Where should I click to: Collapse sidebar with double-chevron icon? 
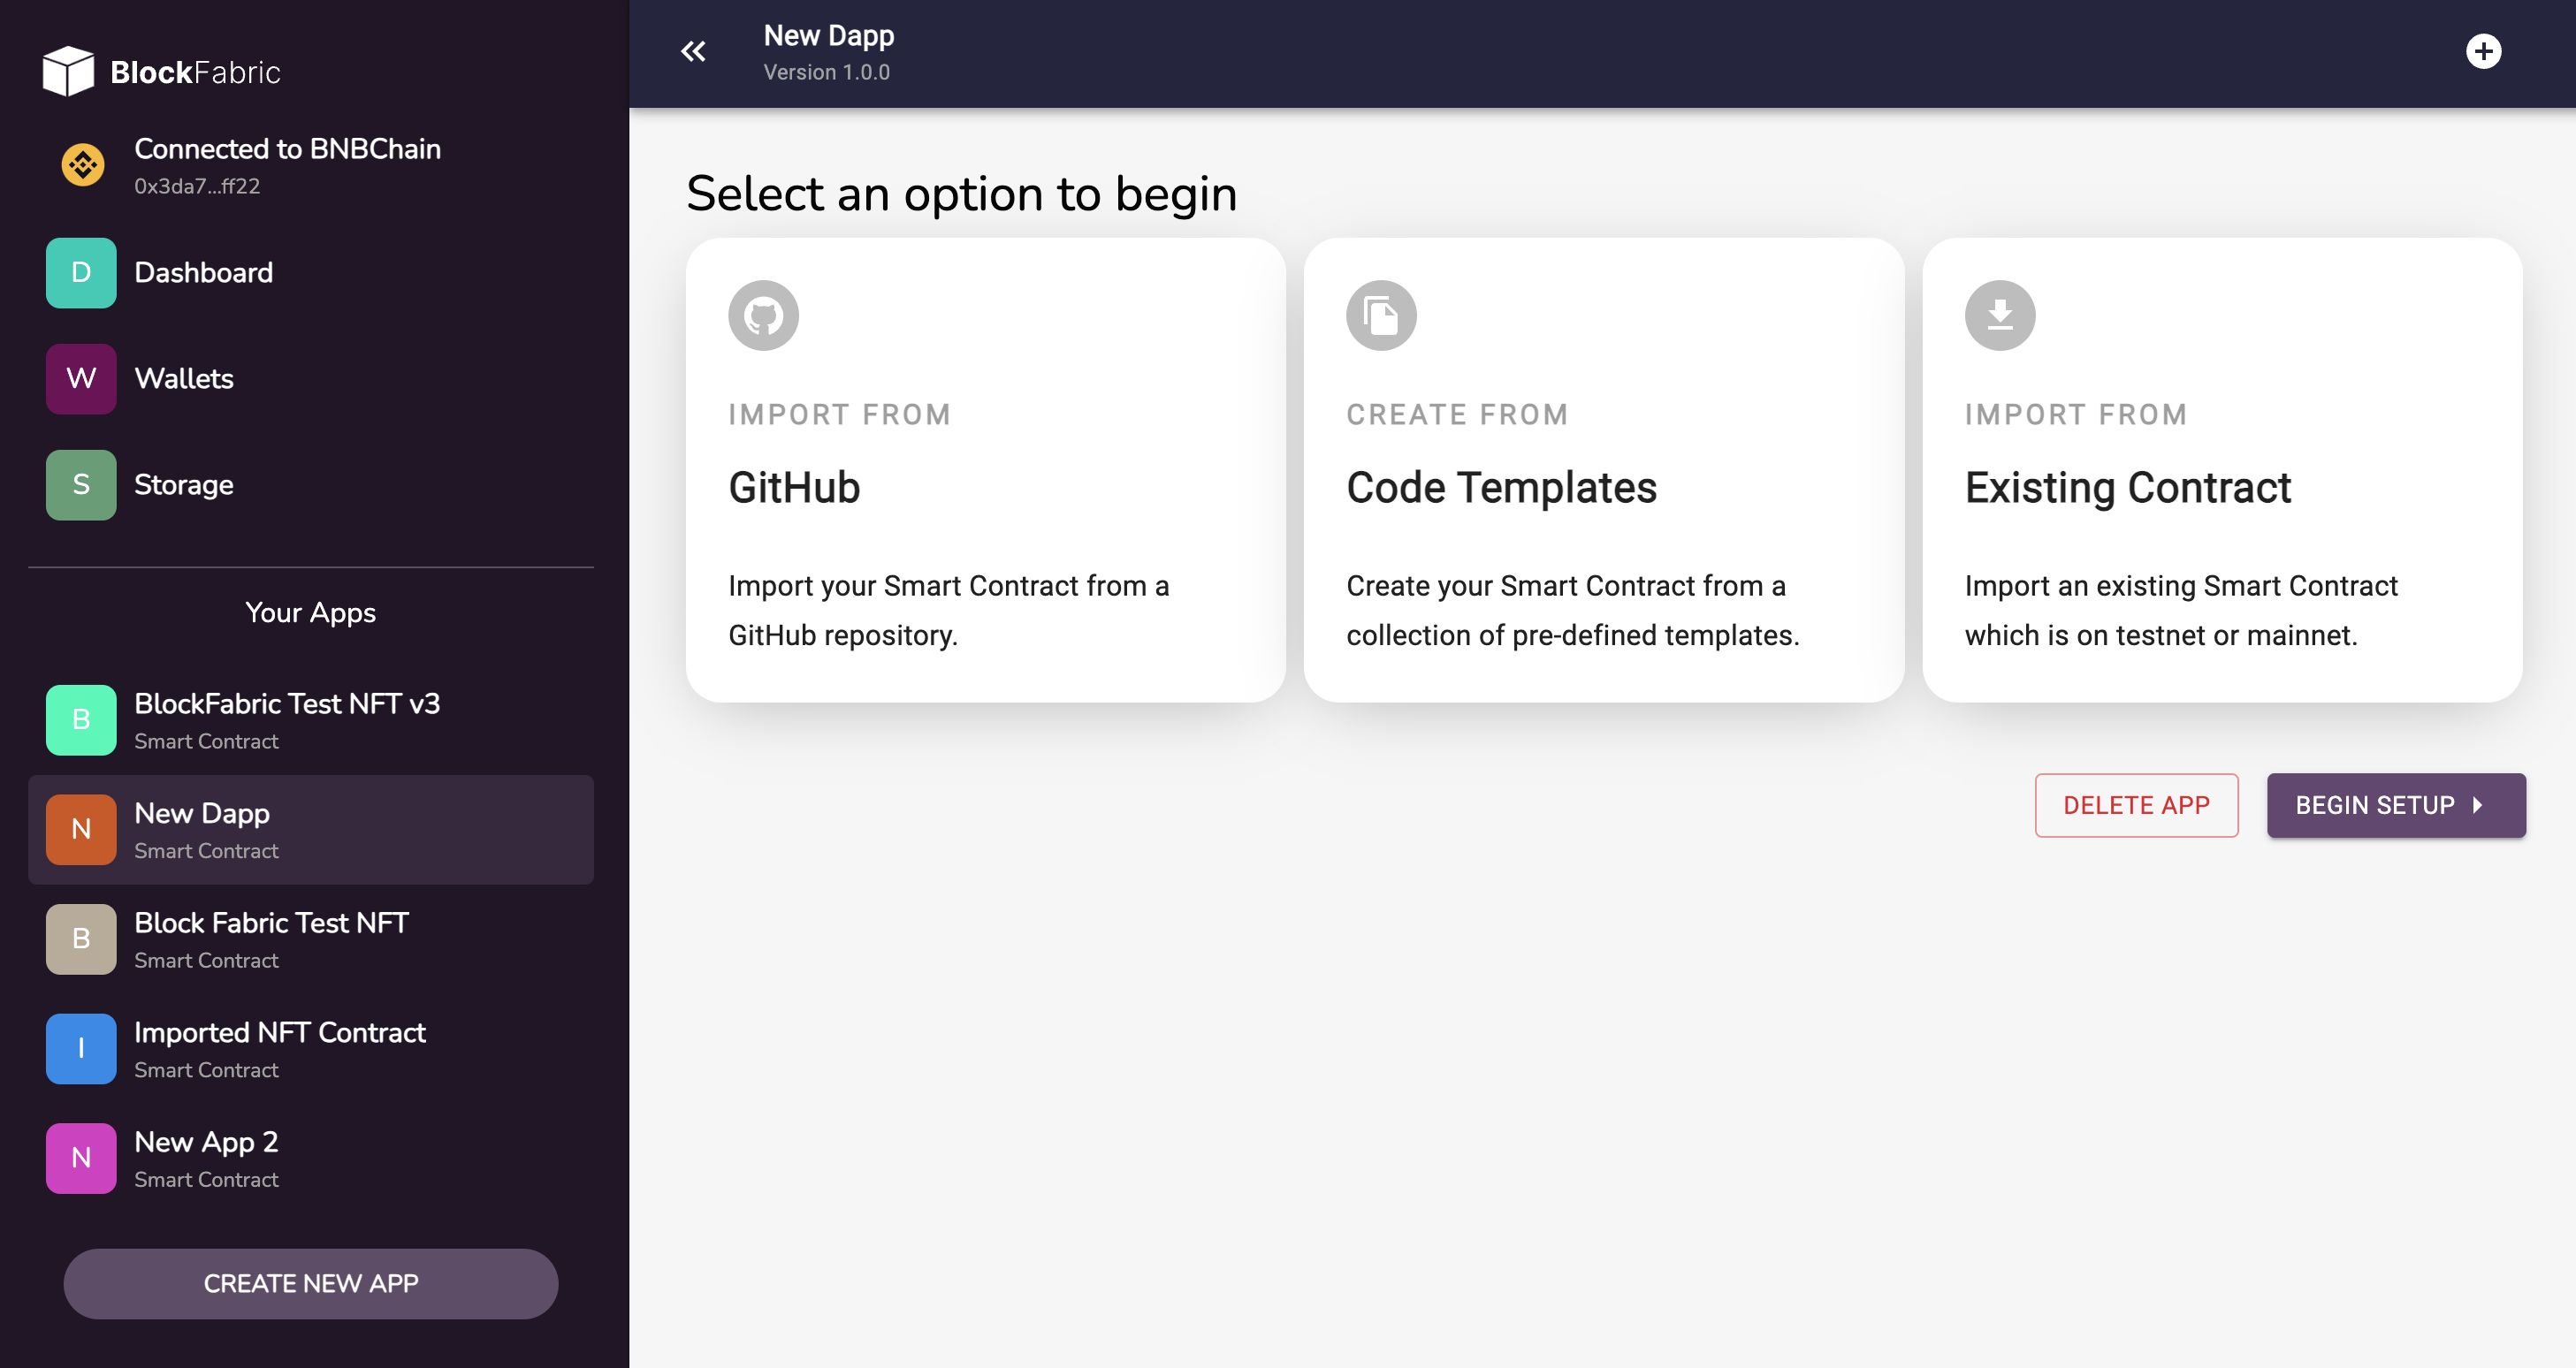[693, 52]
